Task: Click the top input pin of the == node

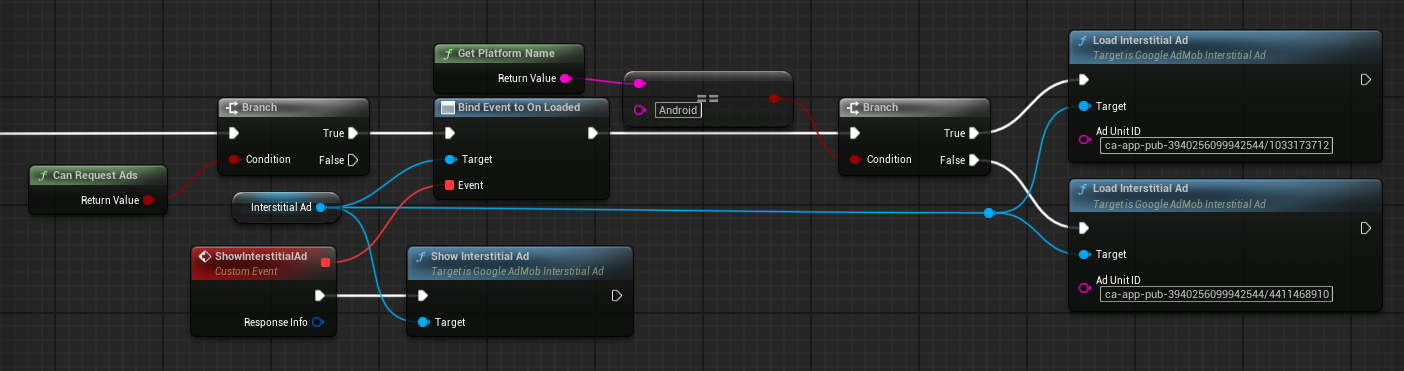Action: pyautogui.click(x=640, y=84)
